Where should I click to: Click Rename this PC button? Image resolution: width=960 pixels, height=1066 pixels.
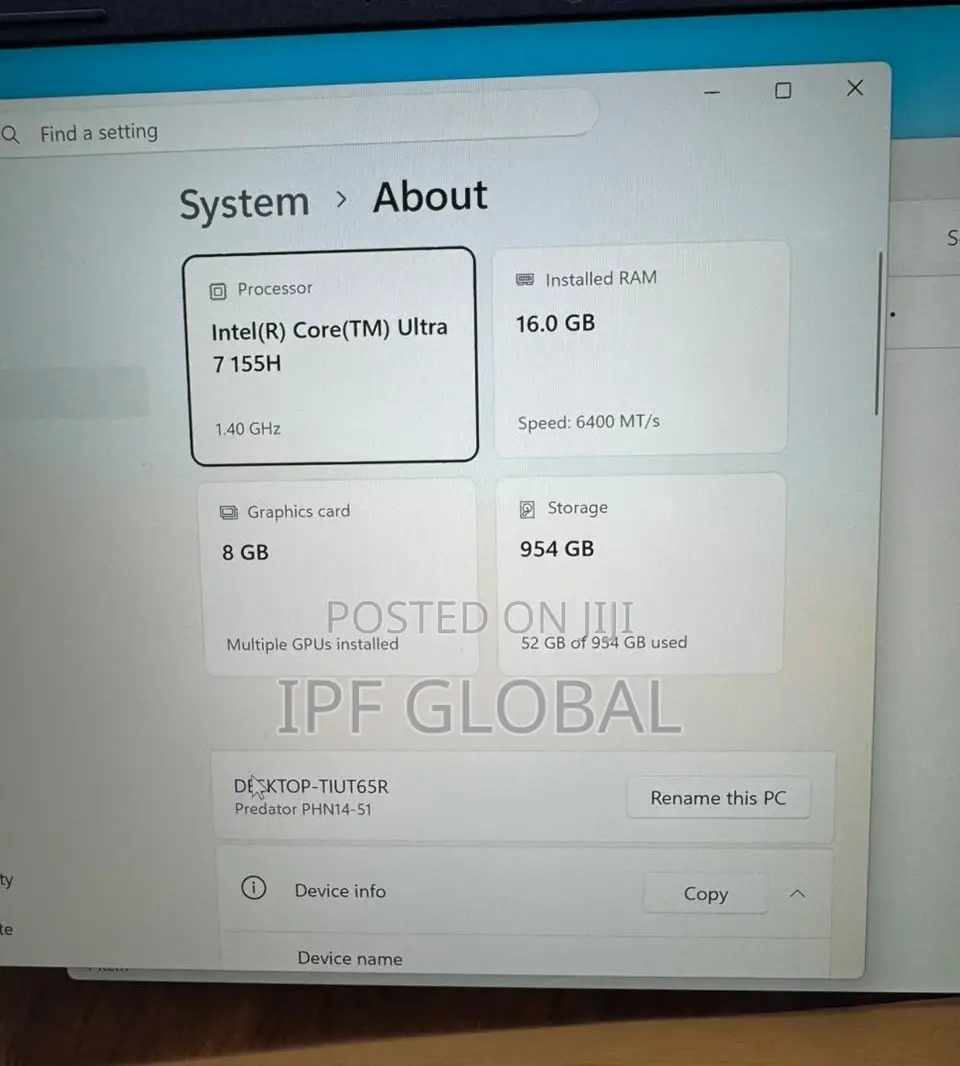pos(718,797)
